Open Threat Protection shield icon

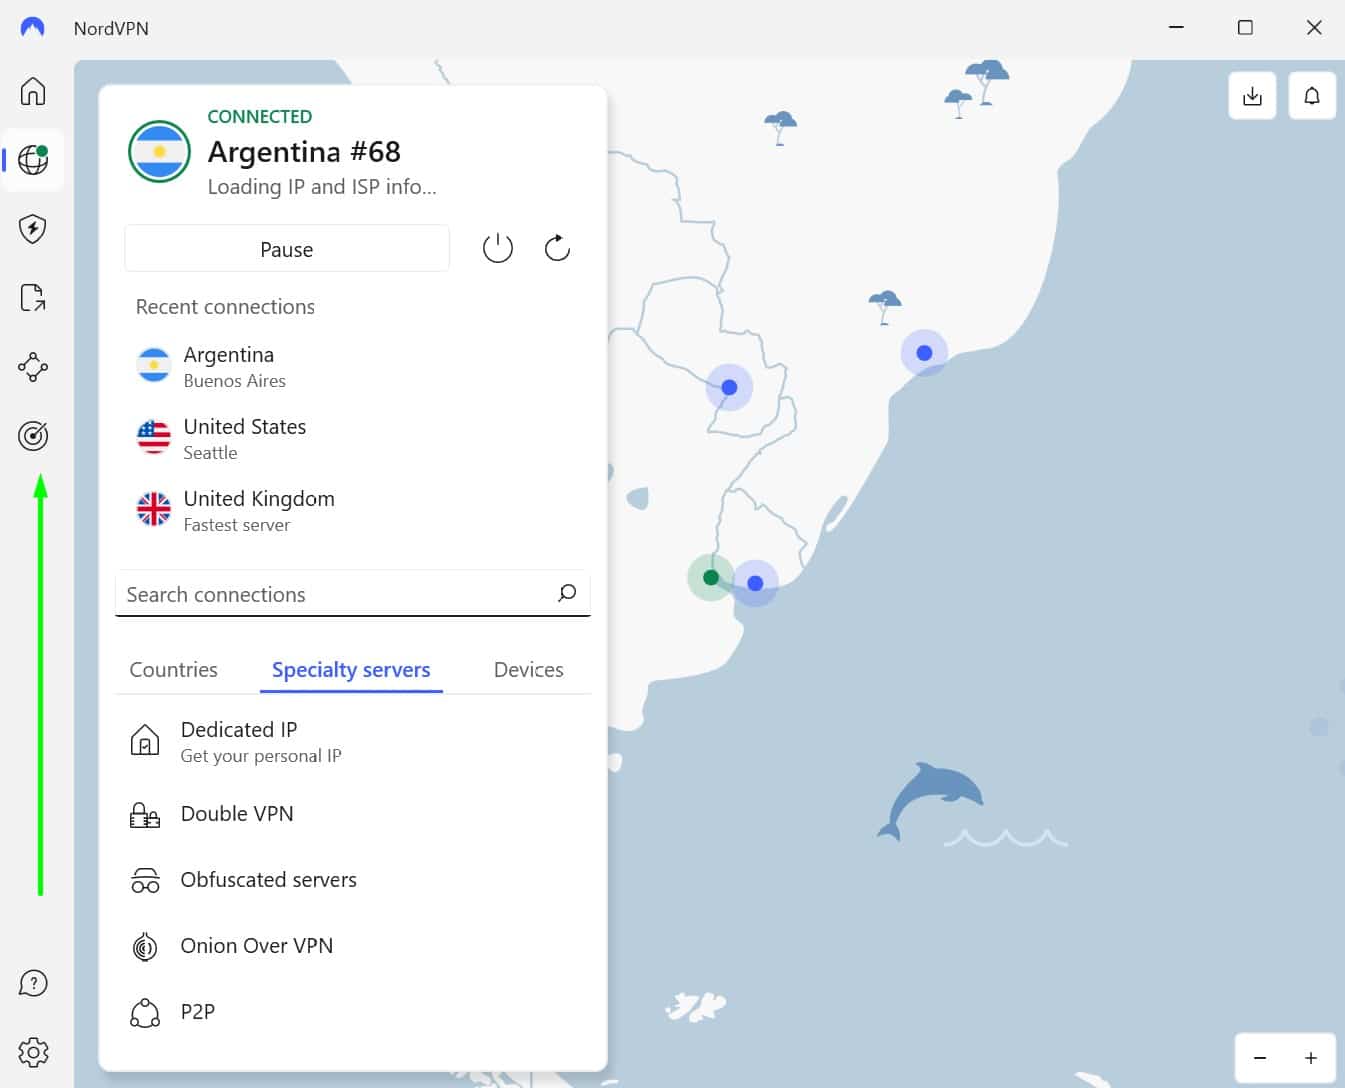point(33,229)
